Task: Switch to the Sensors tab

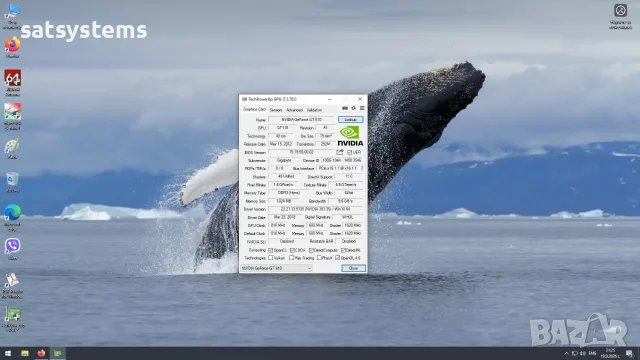Action: (x=276, y=110)
